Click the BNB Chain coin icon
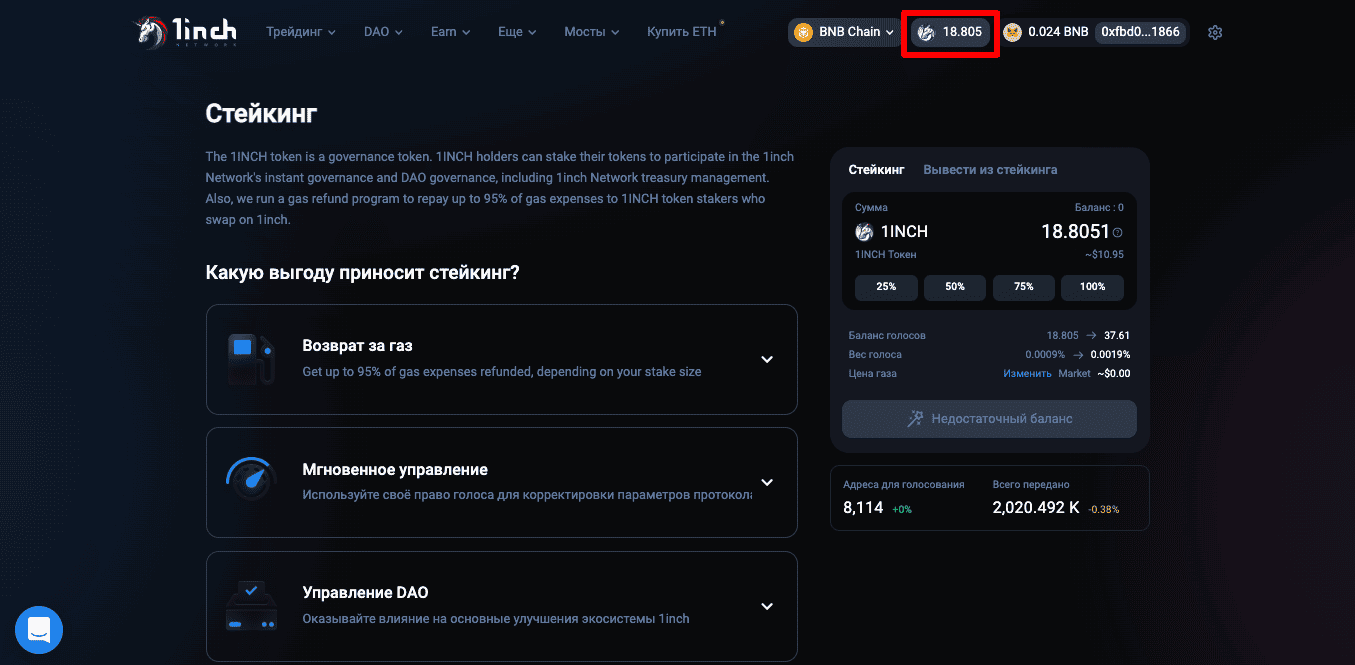The height and width of the screenshot is (665, 1355). 803,32
